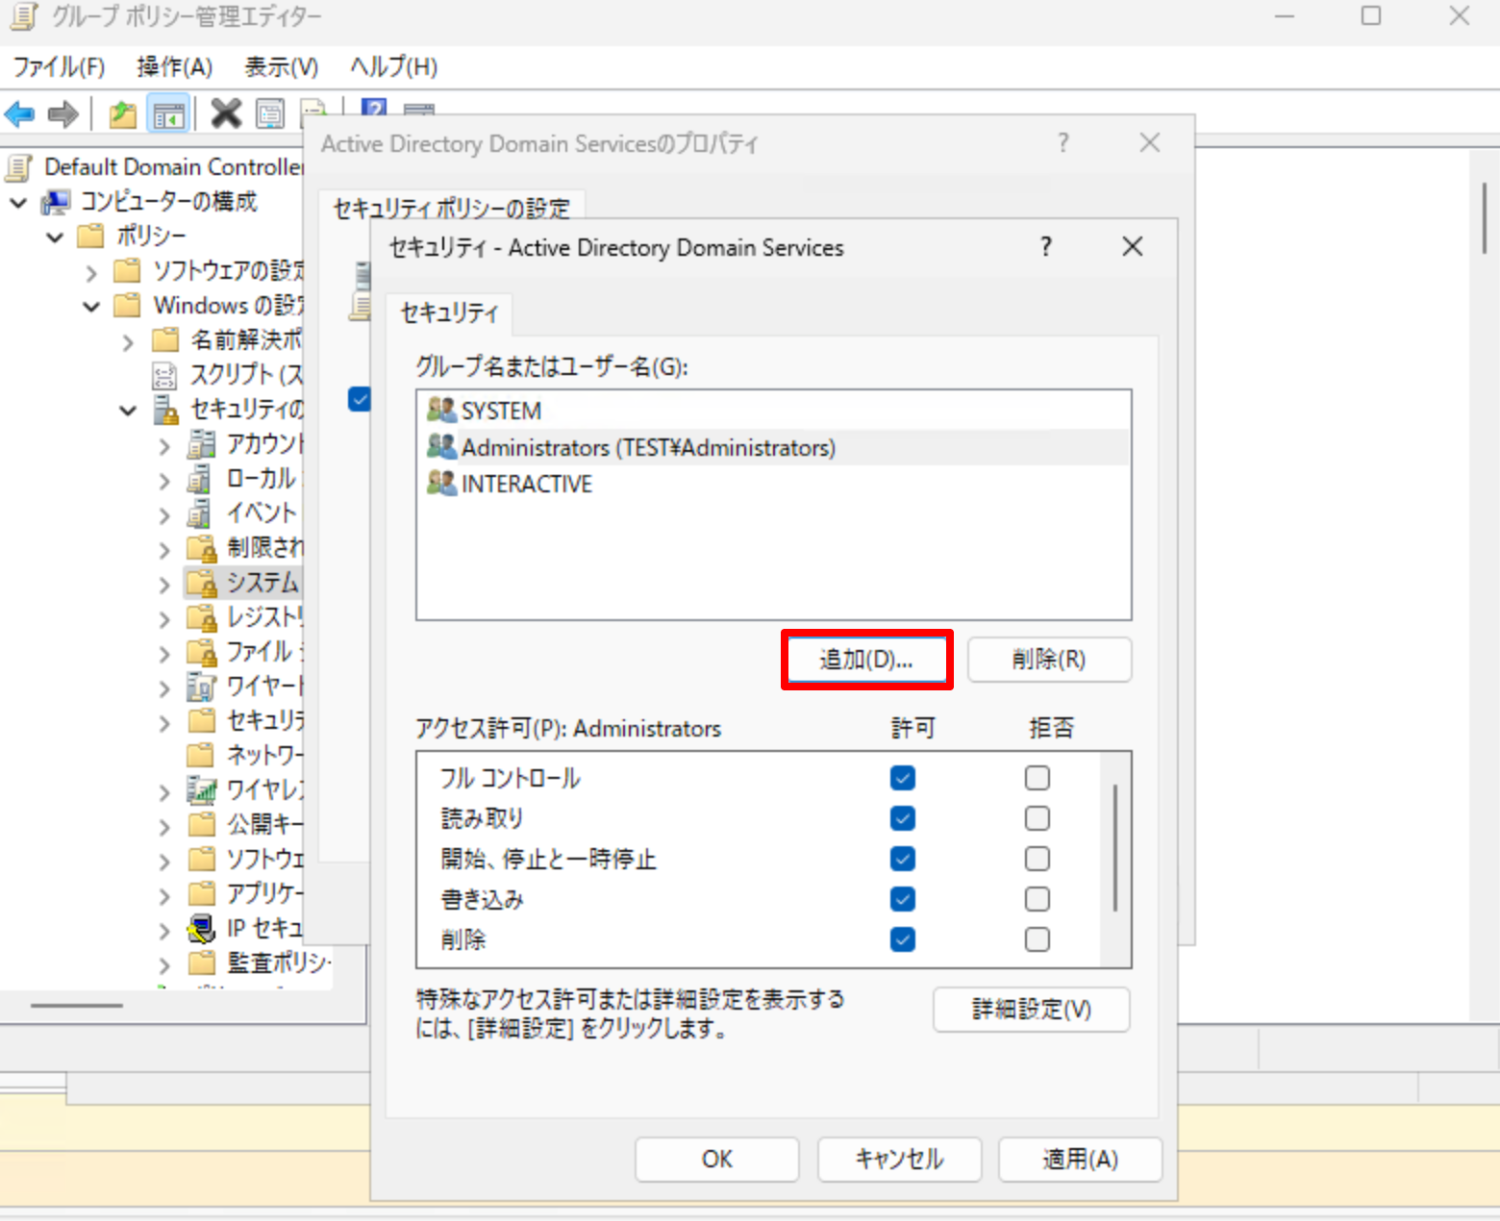1500x1221 pixels.
Task: Click the Up one level folder icon
Action: (x=123, y=114)
